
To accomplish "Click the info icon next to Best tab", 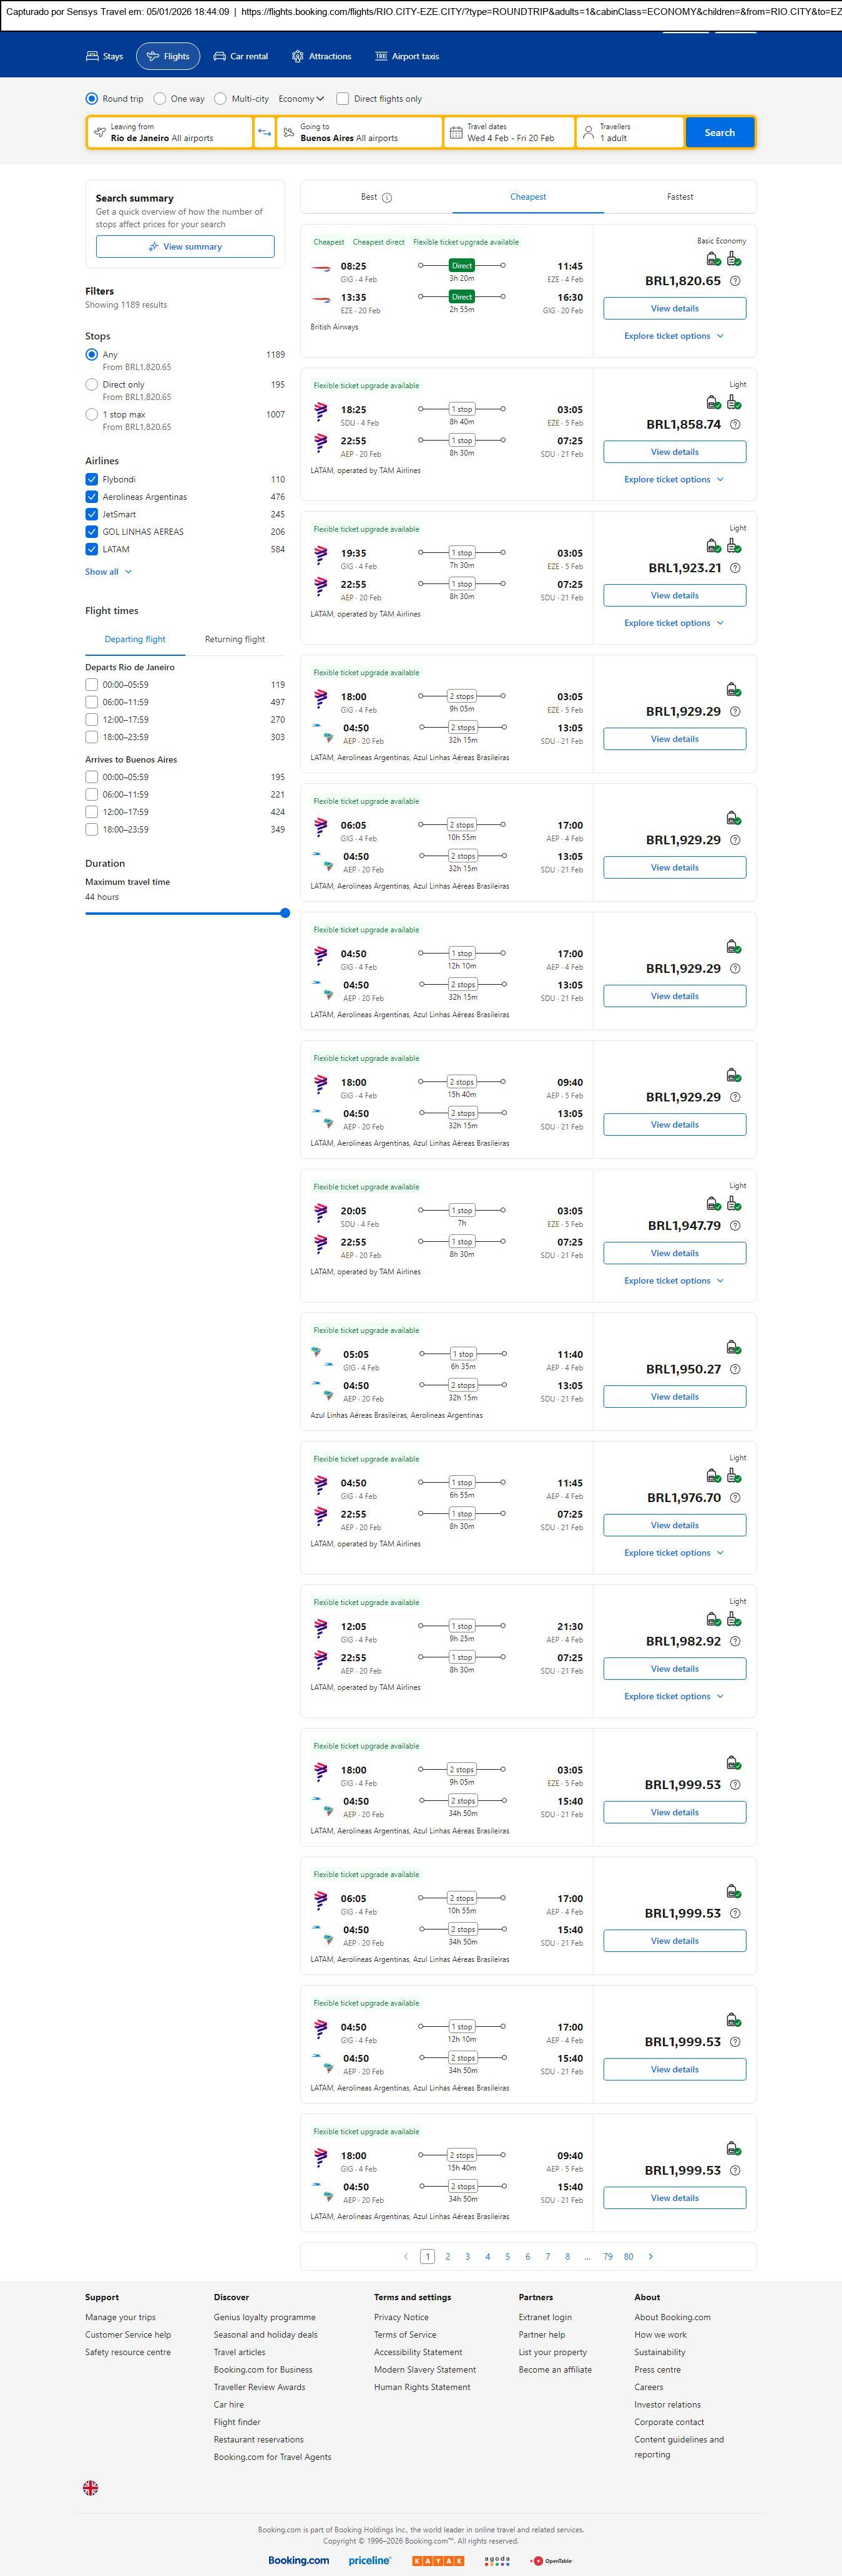I will pyautogui.click(x=387, y=198).
